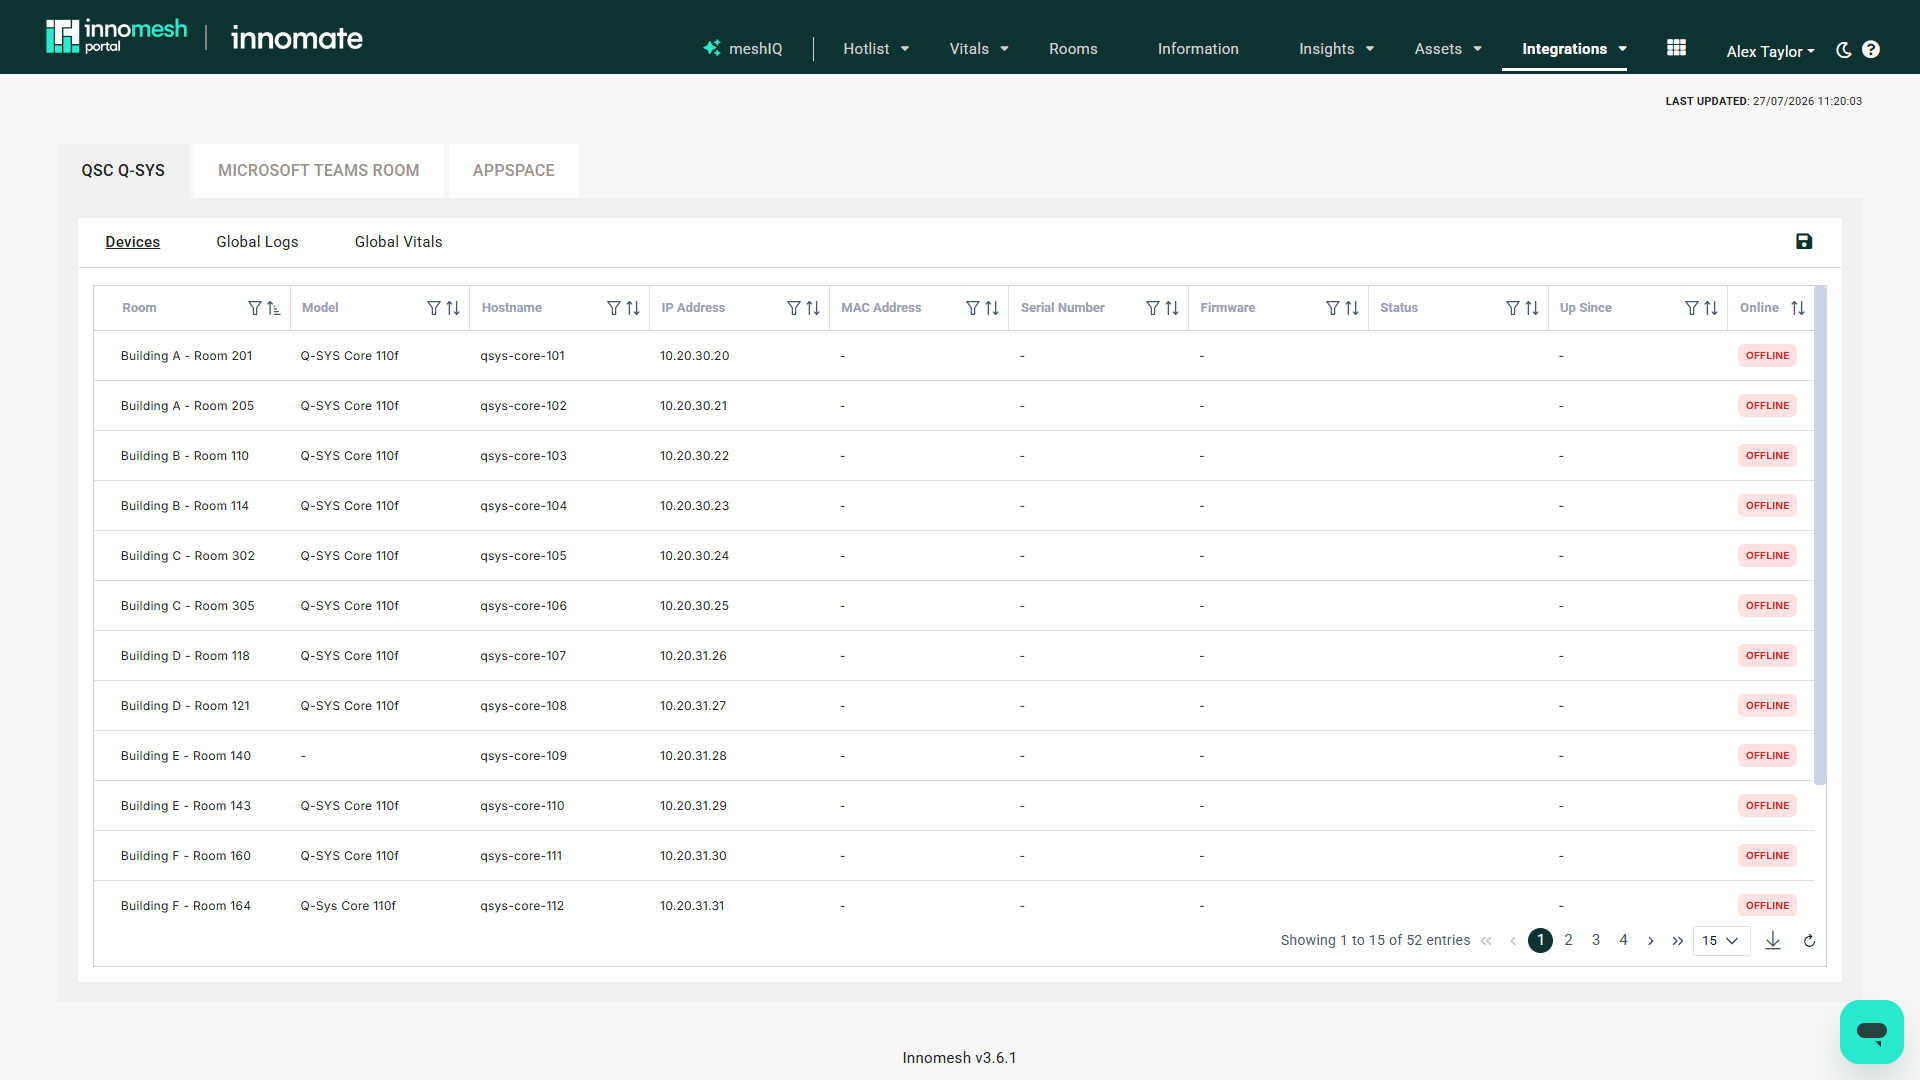Filter the Room column
This screenshot has height=1080, width=1920.
[255, 308]
